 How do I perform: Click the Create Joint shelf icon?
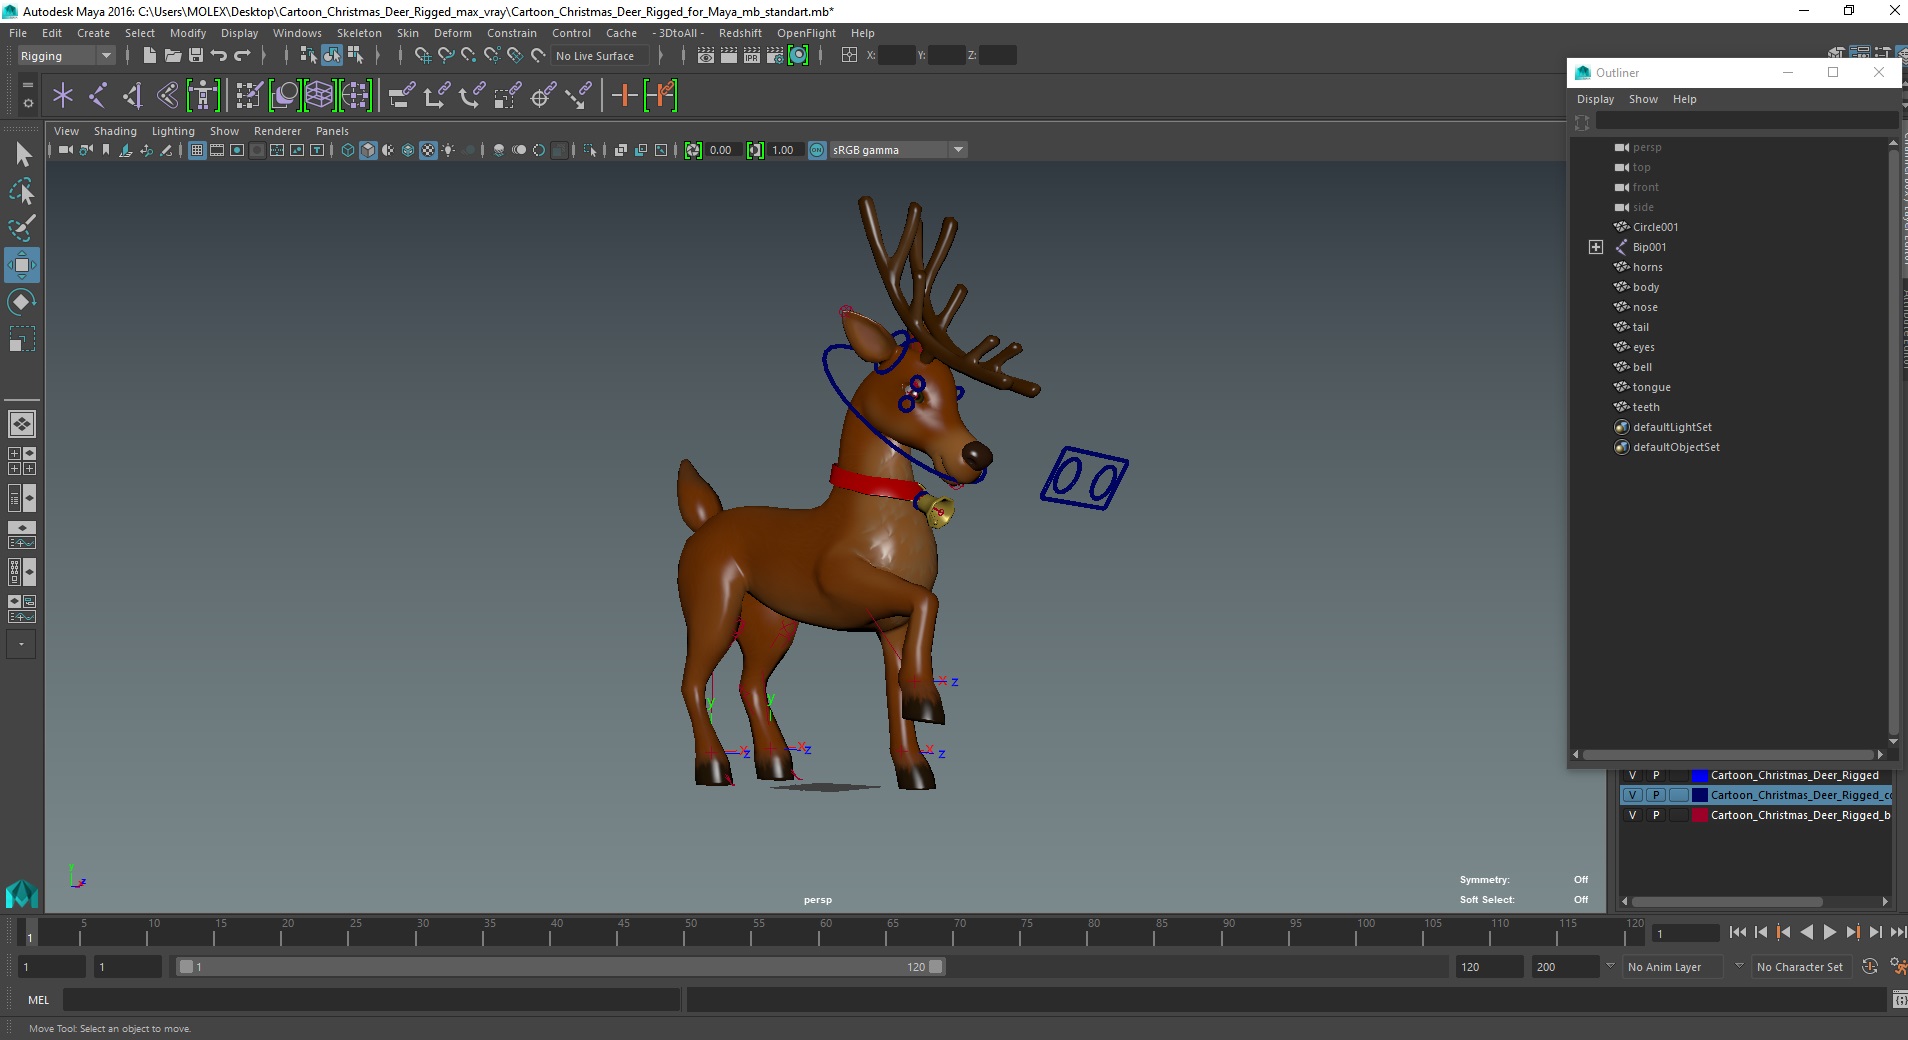[x=98, y=96]
